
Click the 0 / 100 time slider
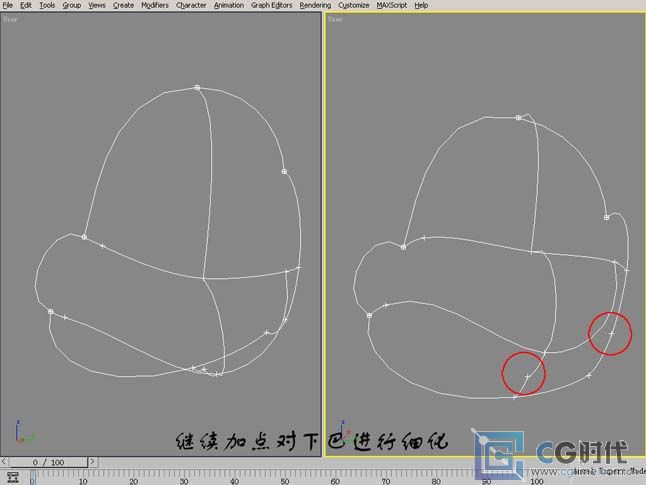[x=48, y=462]
